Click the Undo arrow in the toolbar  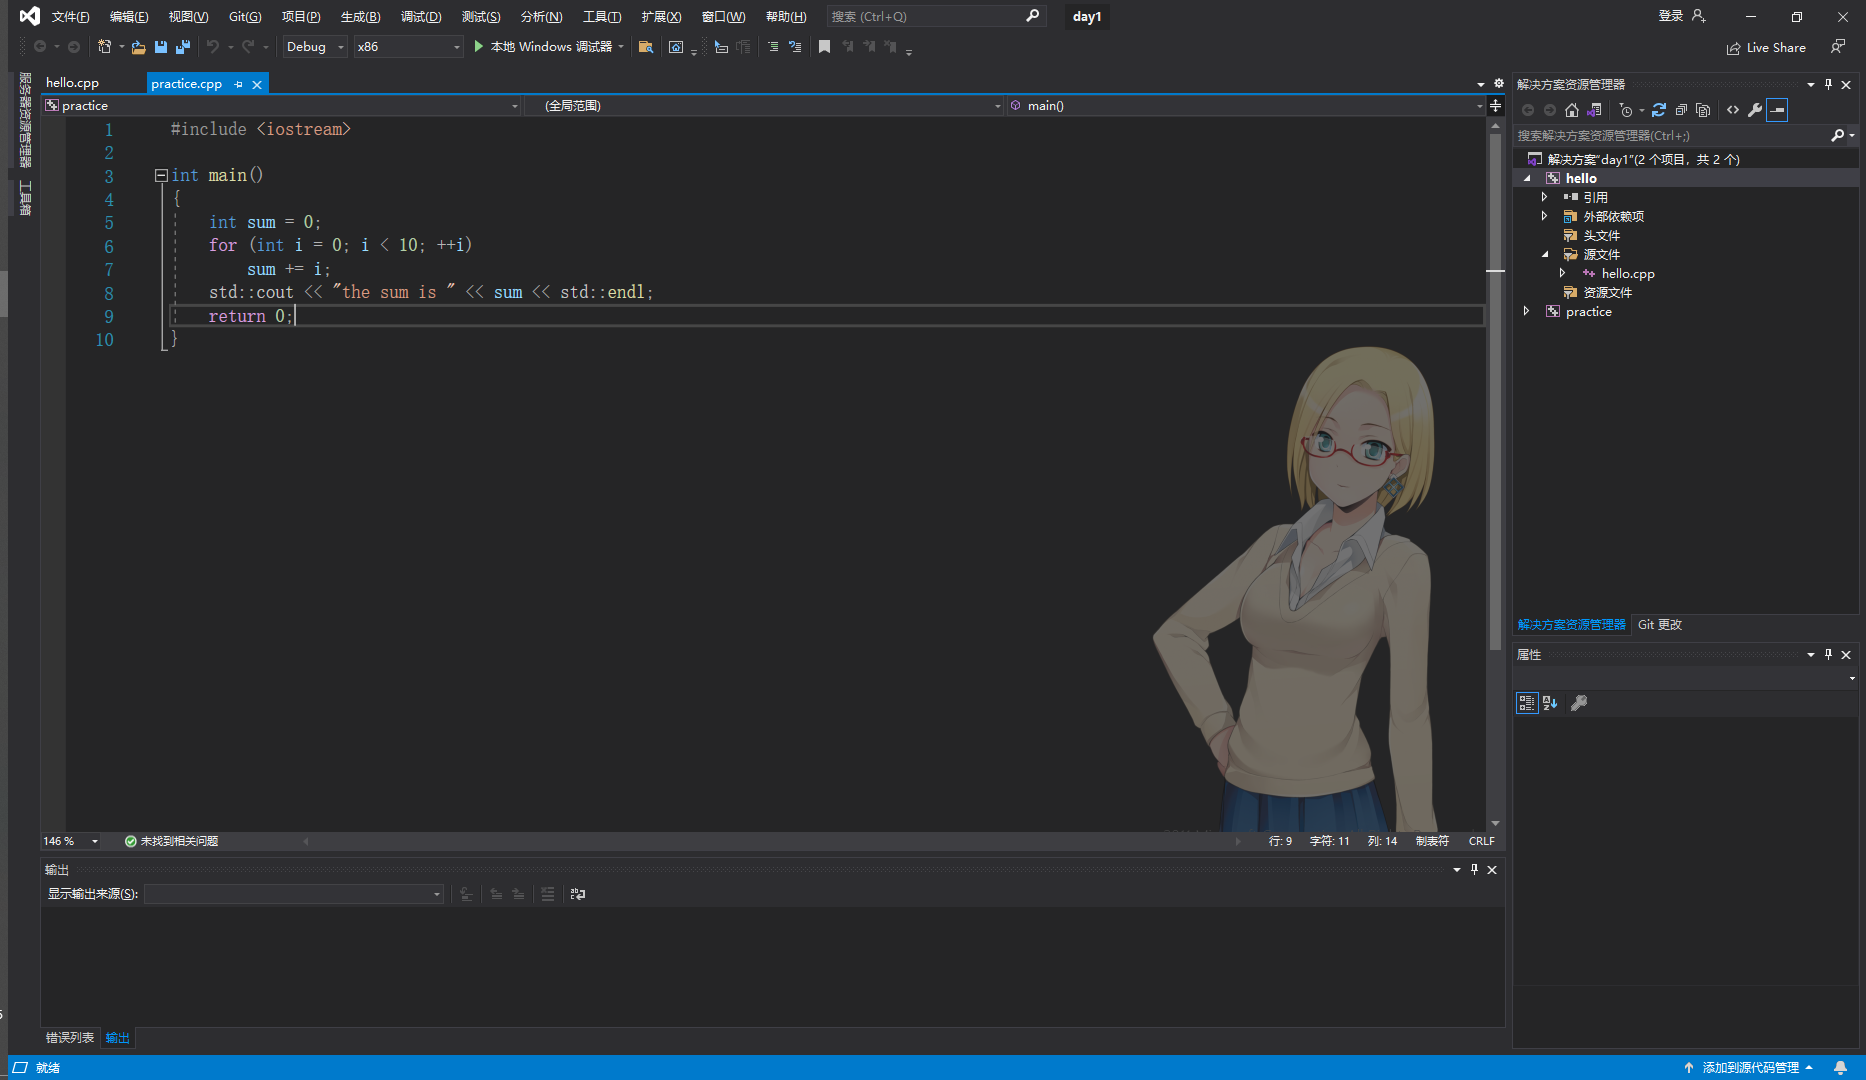(212, 47)
